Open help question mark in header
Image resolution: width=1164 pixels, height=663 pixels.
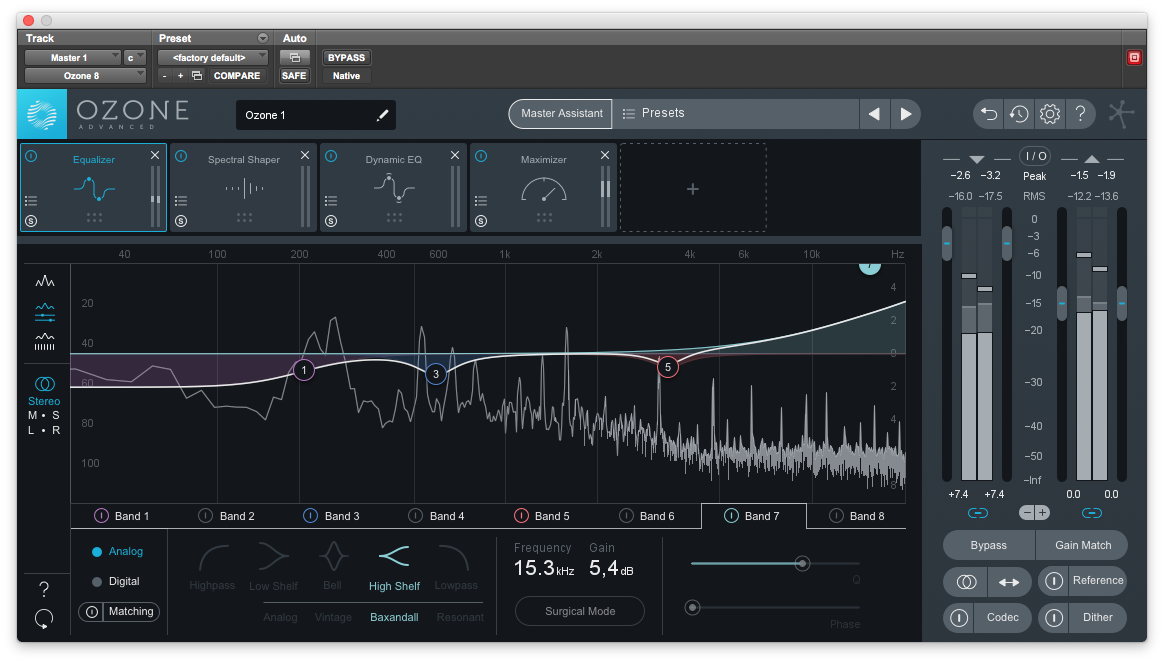pos(1080,114)
